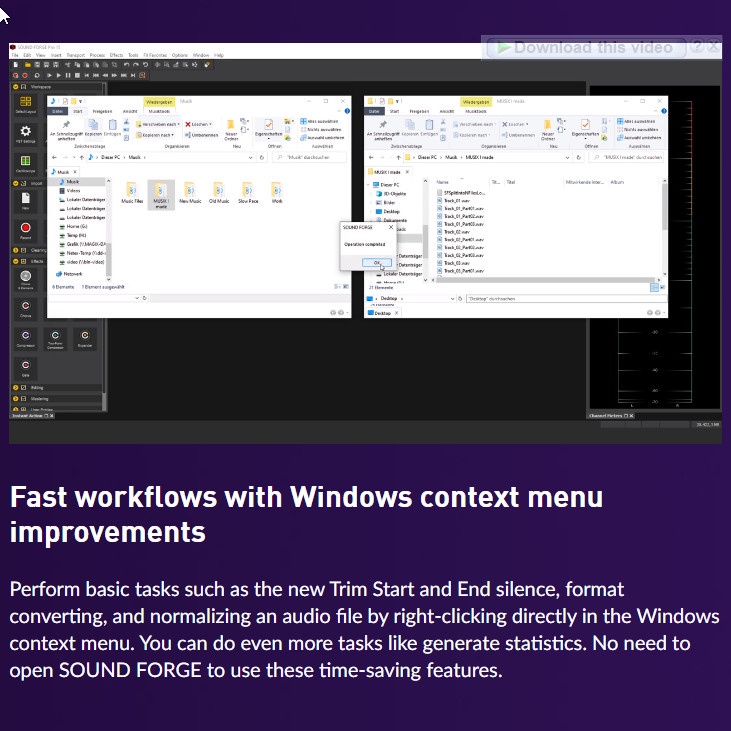Click Eigenschaften icon in Musik window
This screenshot has height=731, width=731.
pos(268,128)
